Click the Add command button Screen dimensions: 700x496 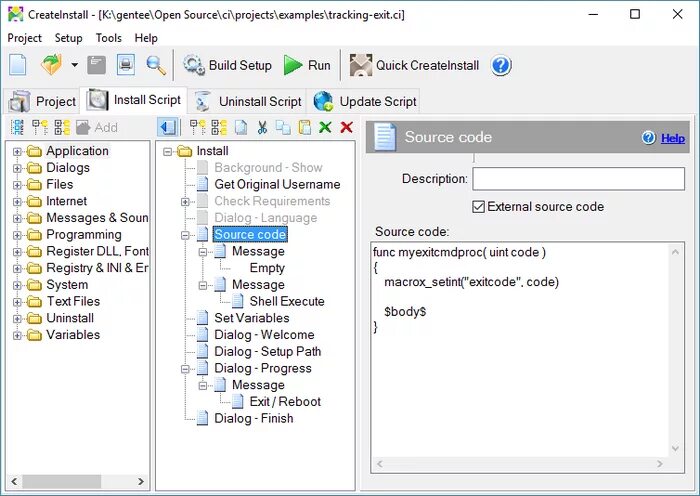tap(97, 127)
